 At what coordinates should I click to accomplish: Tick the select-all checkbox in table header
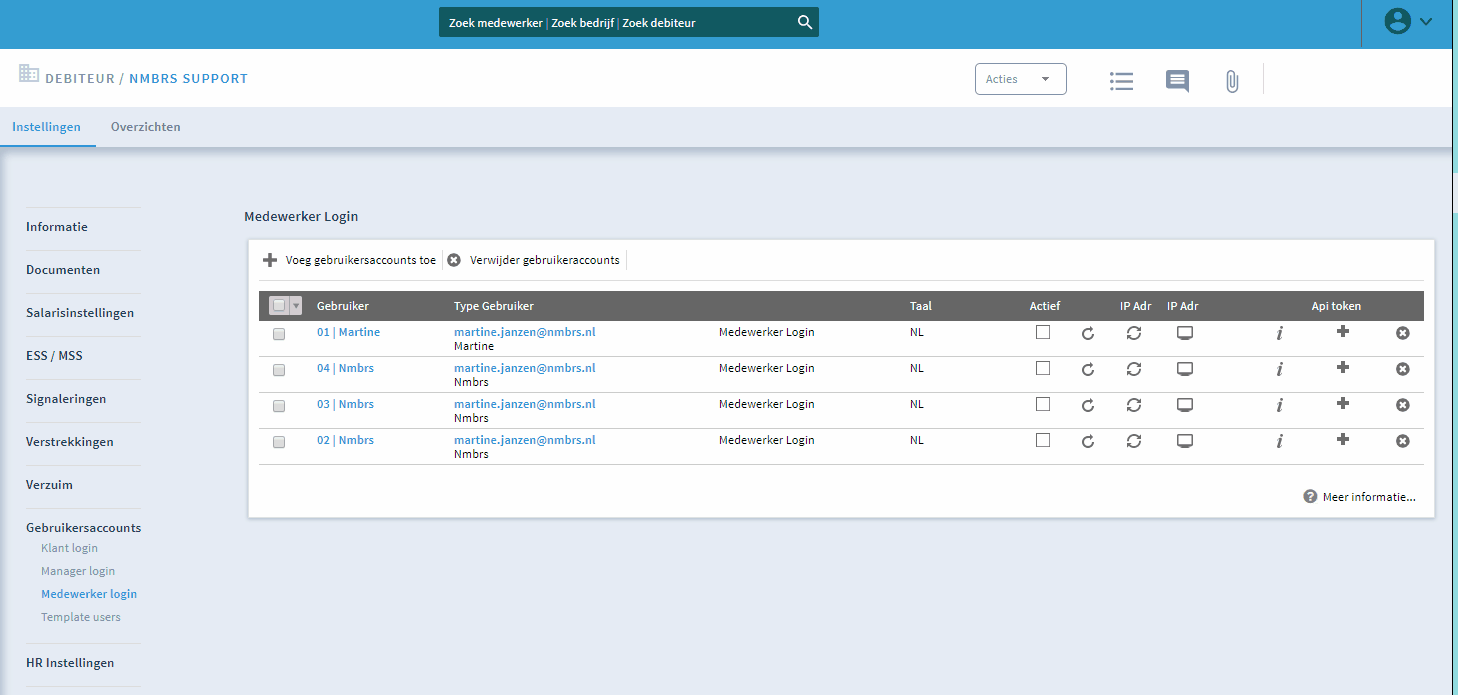(279, 306)
